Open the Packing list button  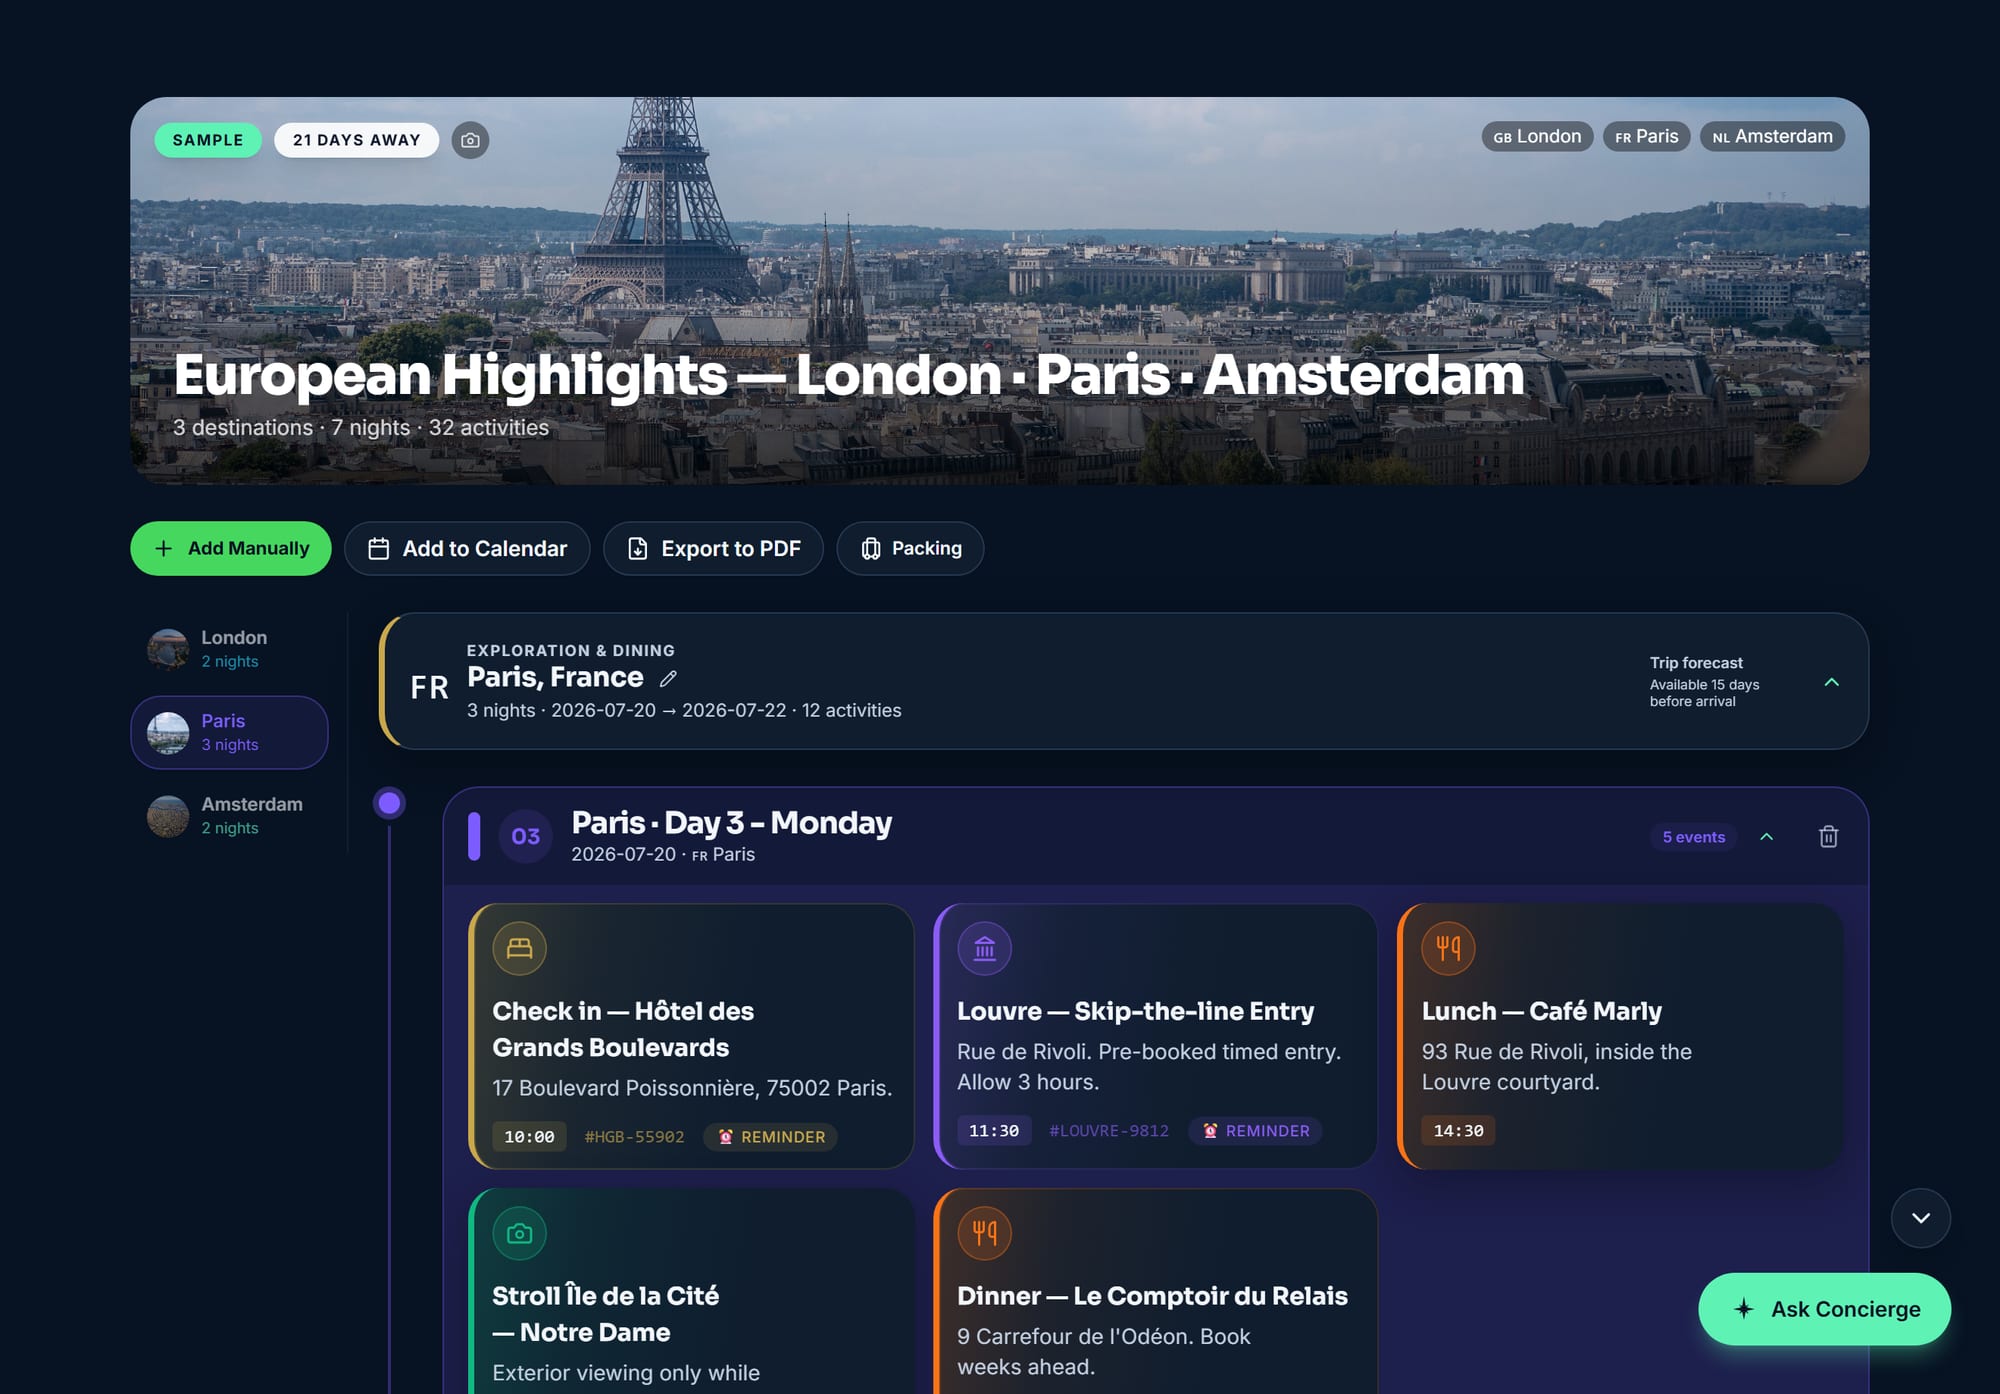click(910, 548)
